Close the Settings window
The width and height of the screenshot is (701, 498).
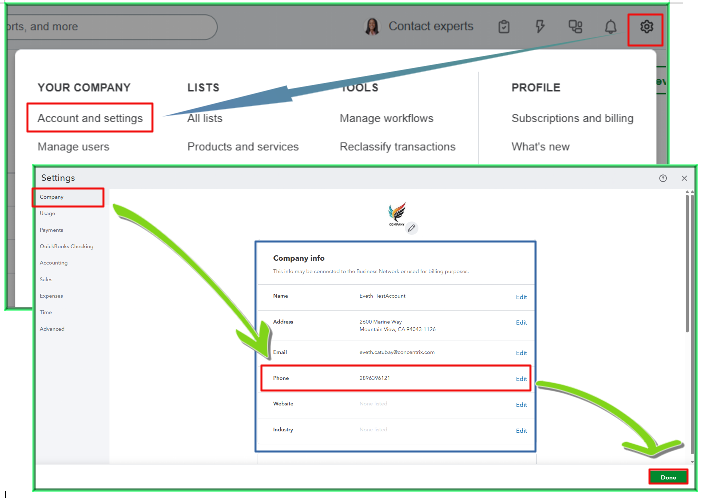tap(684, 178)
